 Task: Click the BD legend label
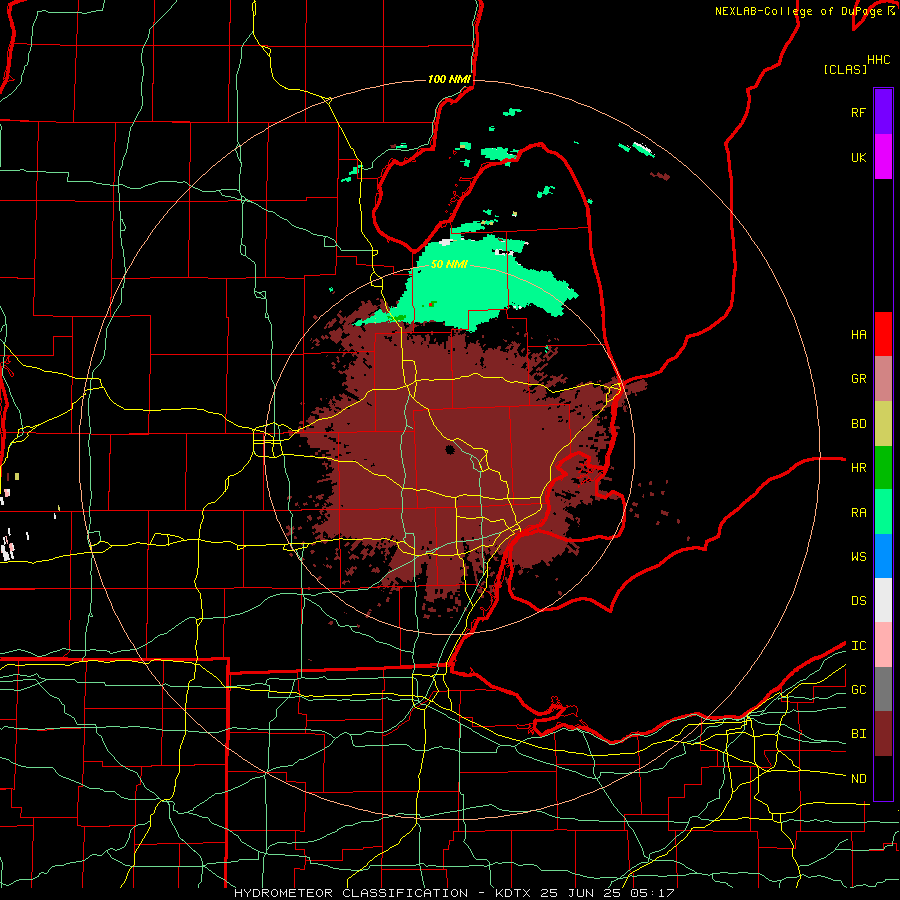click(x=858, y=424)
